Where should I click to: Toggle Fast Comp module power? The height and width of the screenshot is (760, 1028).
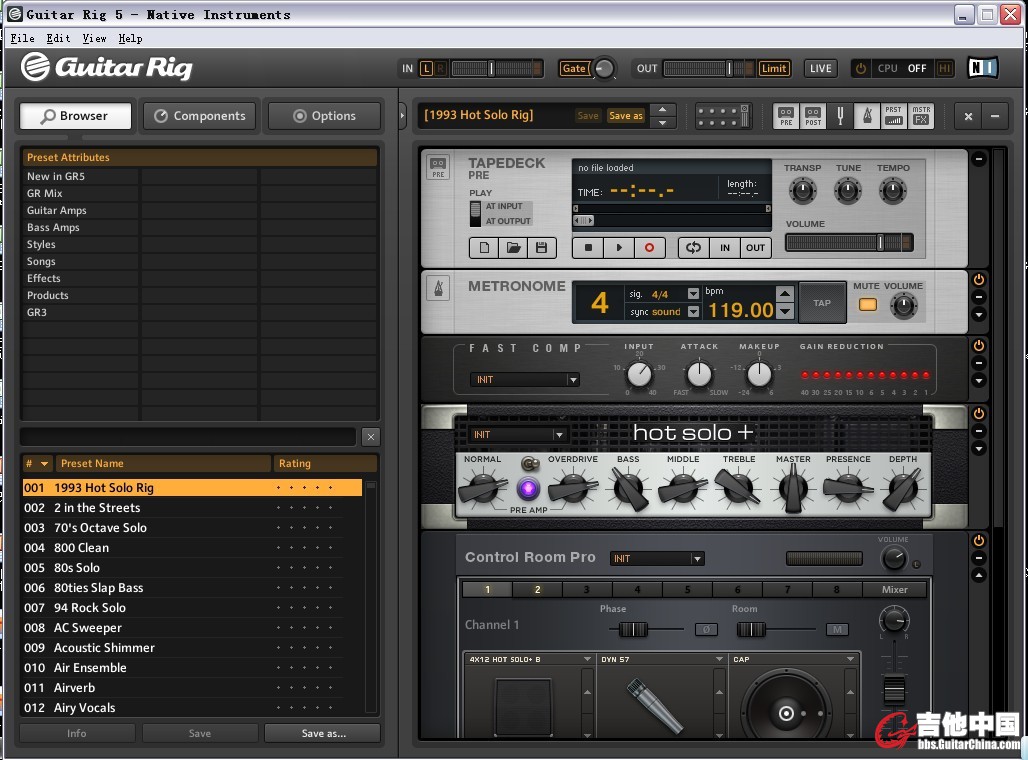pyautogui.click(x=979, y=346)
